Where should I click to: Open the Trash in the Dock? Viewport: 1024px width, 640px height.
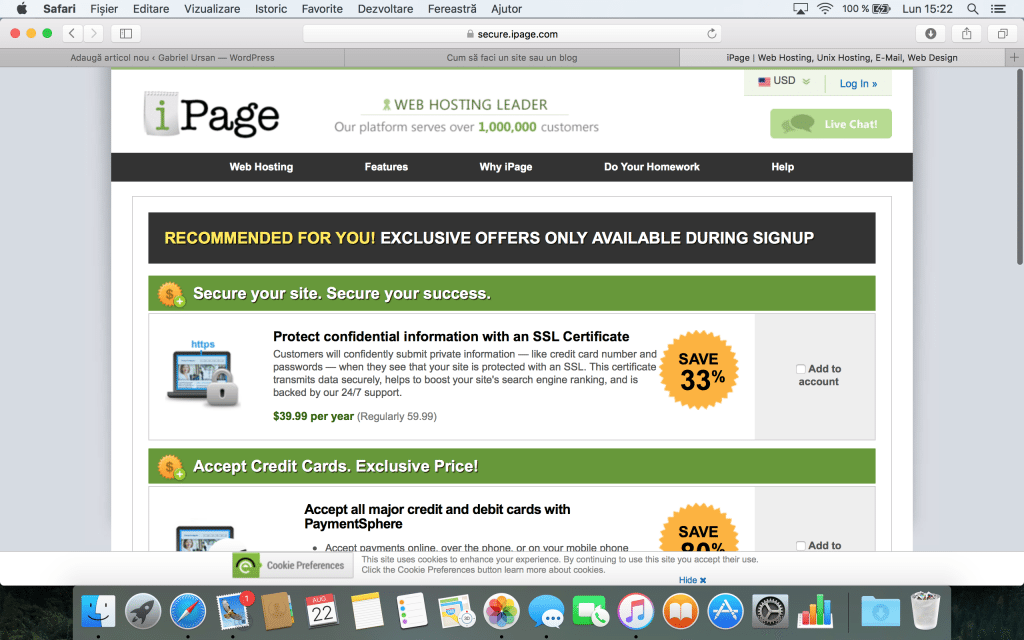(x=925, y=612)
